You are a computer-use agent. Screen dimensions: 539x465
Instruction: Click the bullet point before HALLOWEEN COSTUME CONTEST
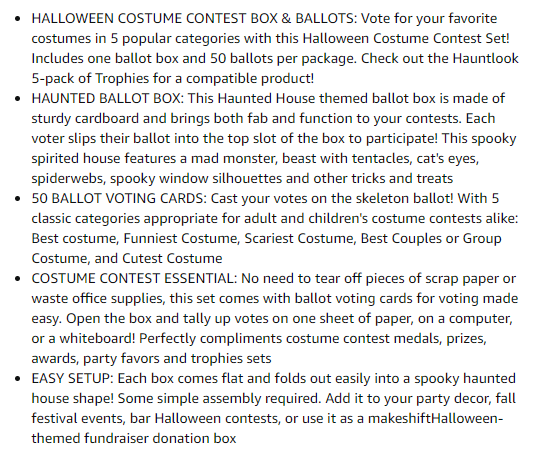pyautogui.click(x=18, y=19)
